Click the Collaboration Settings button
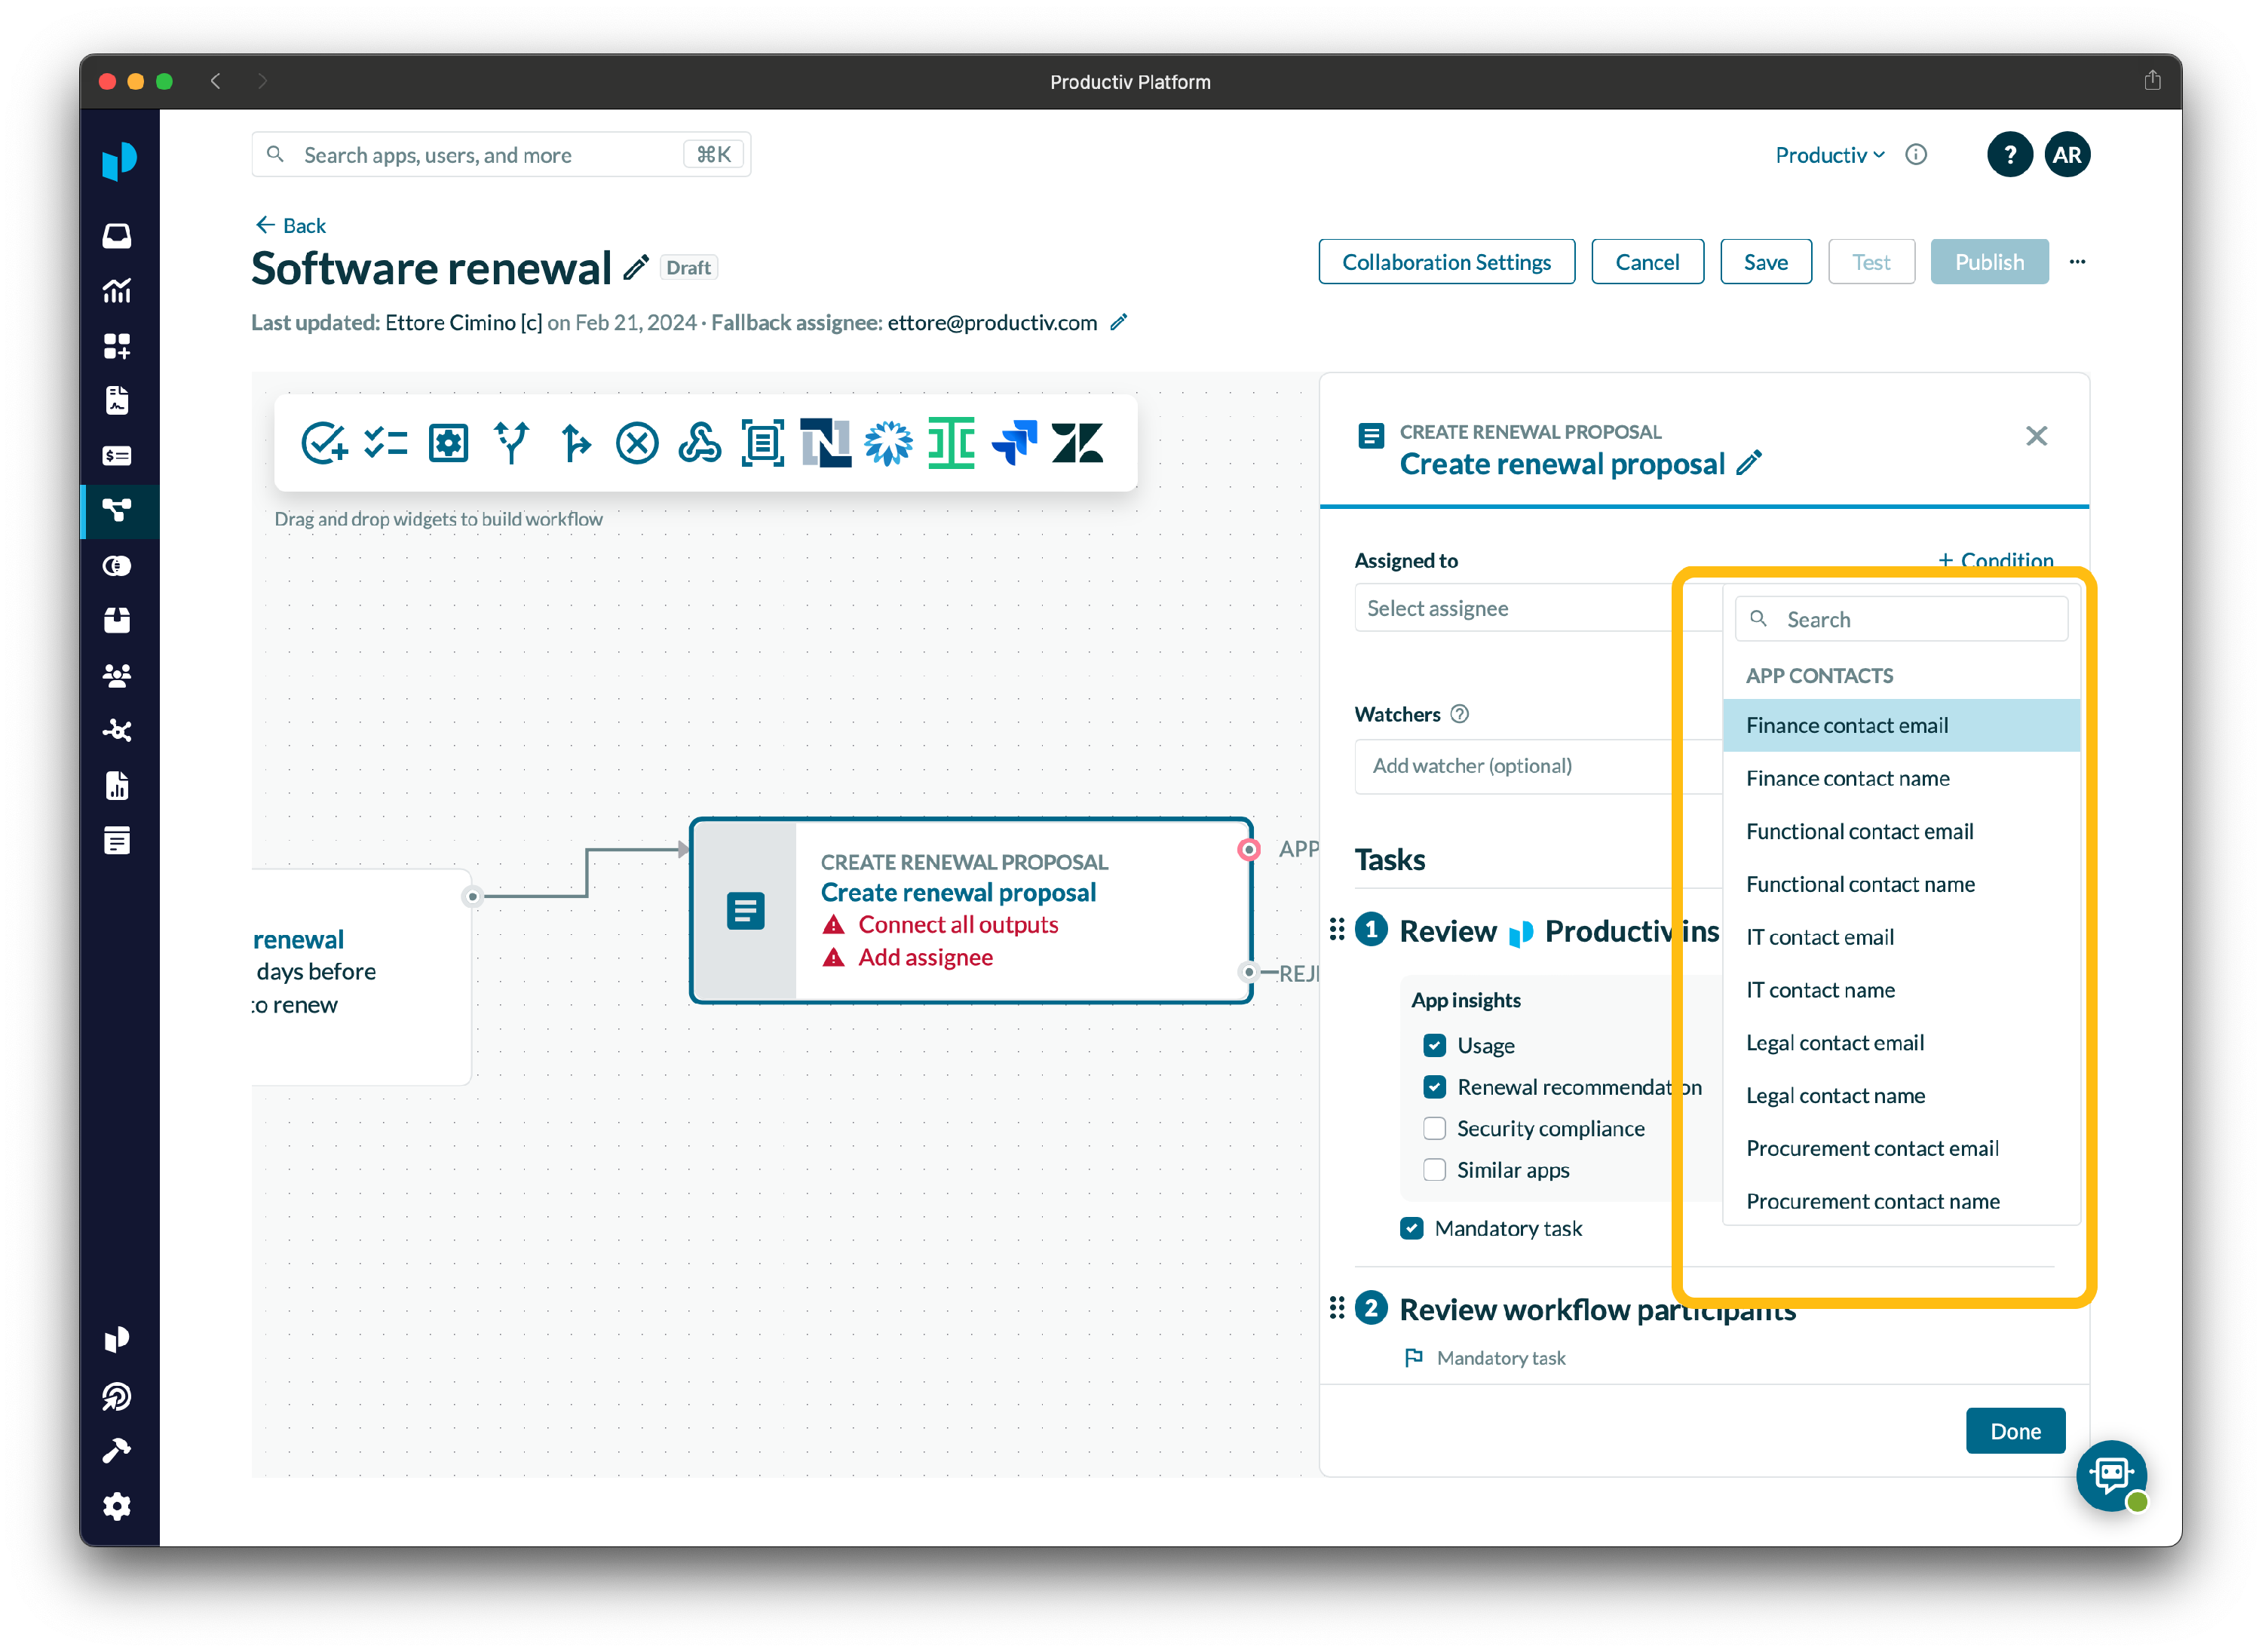Screen dimensions: 2262x1652 point(1446,262)
